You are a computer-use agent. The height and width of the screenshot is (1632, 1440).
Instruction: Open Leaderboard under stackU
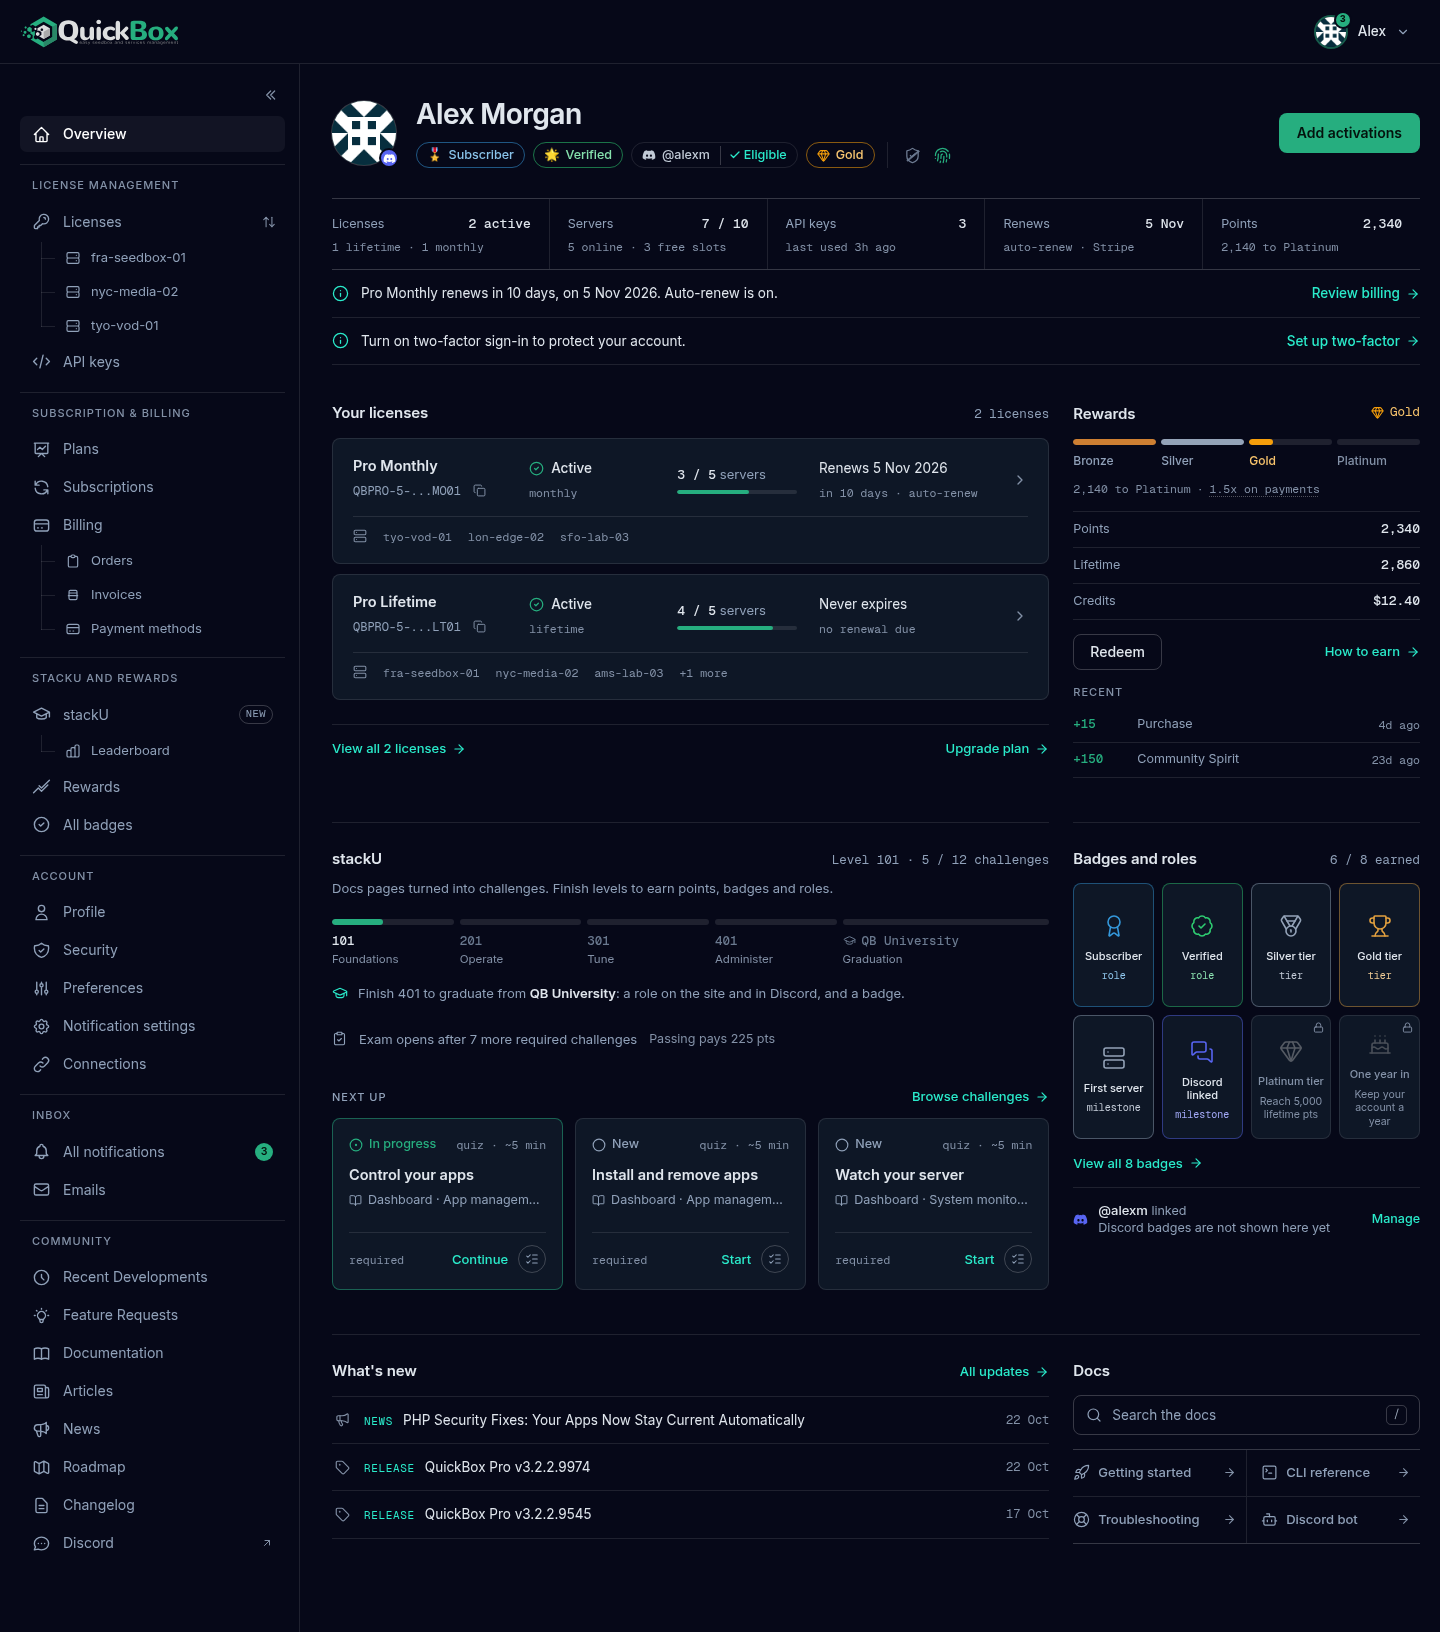[x=170, y=751]
